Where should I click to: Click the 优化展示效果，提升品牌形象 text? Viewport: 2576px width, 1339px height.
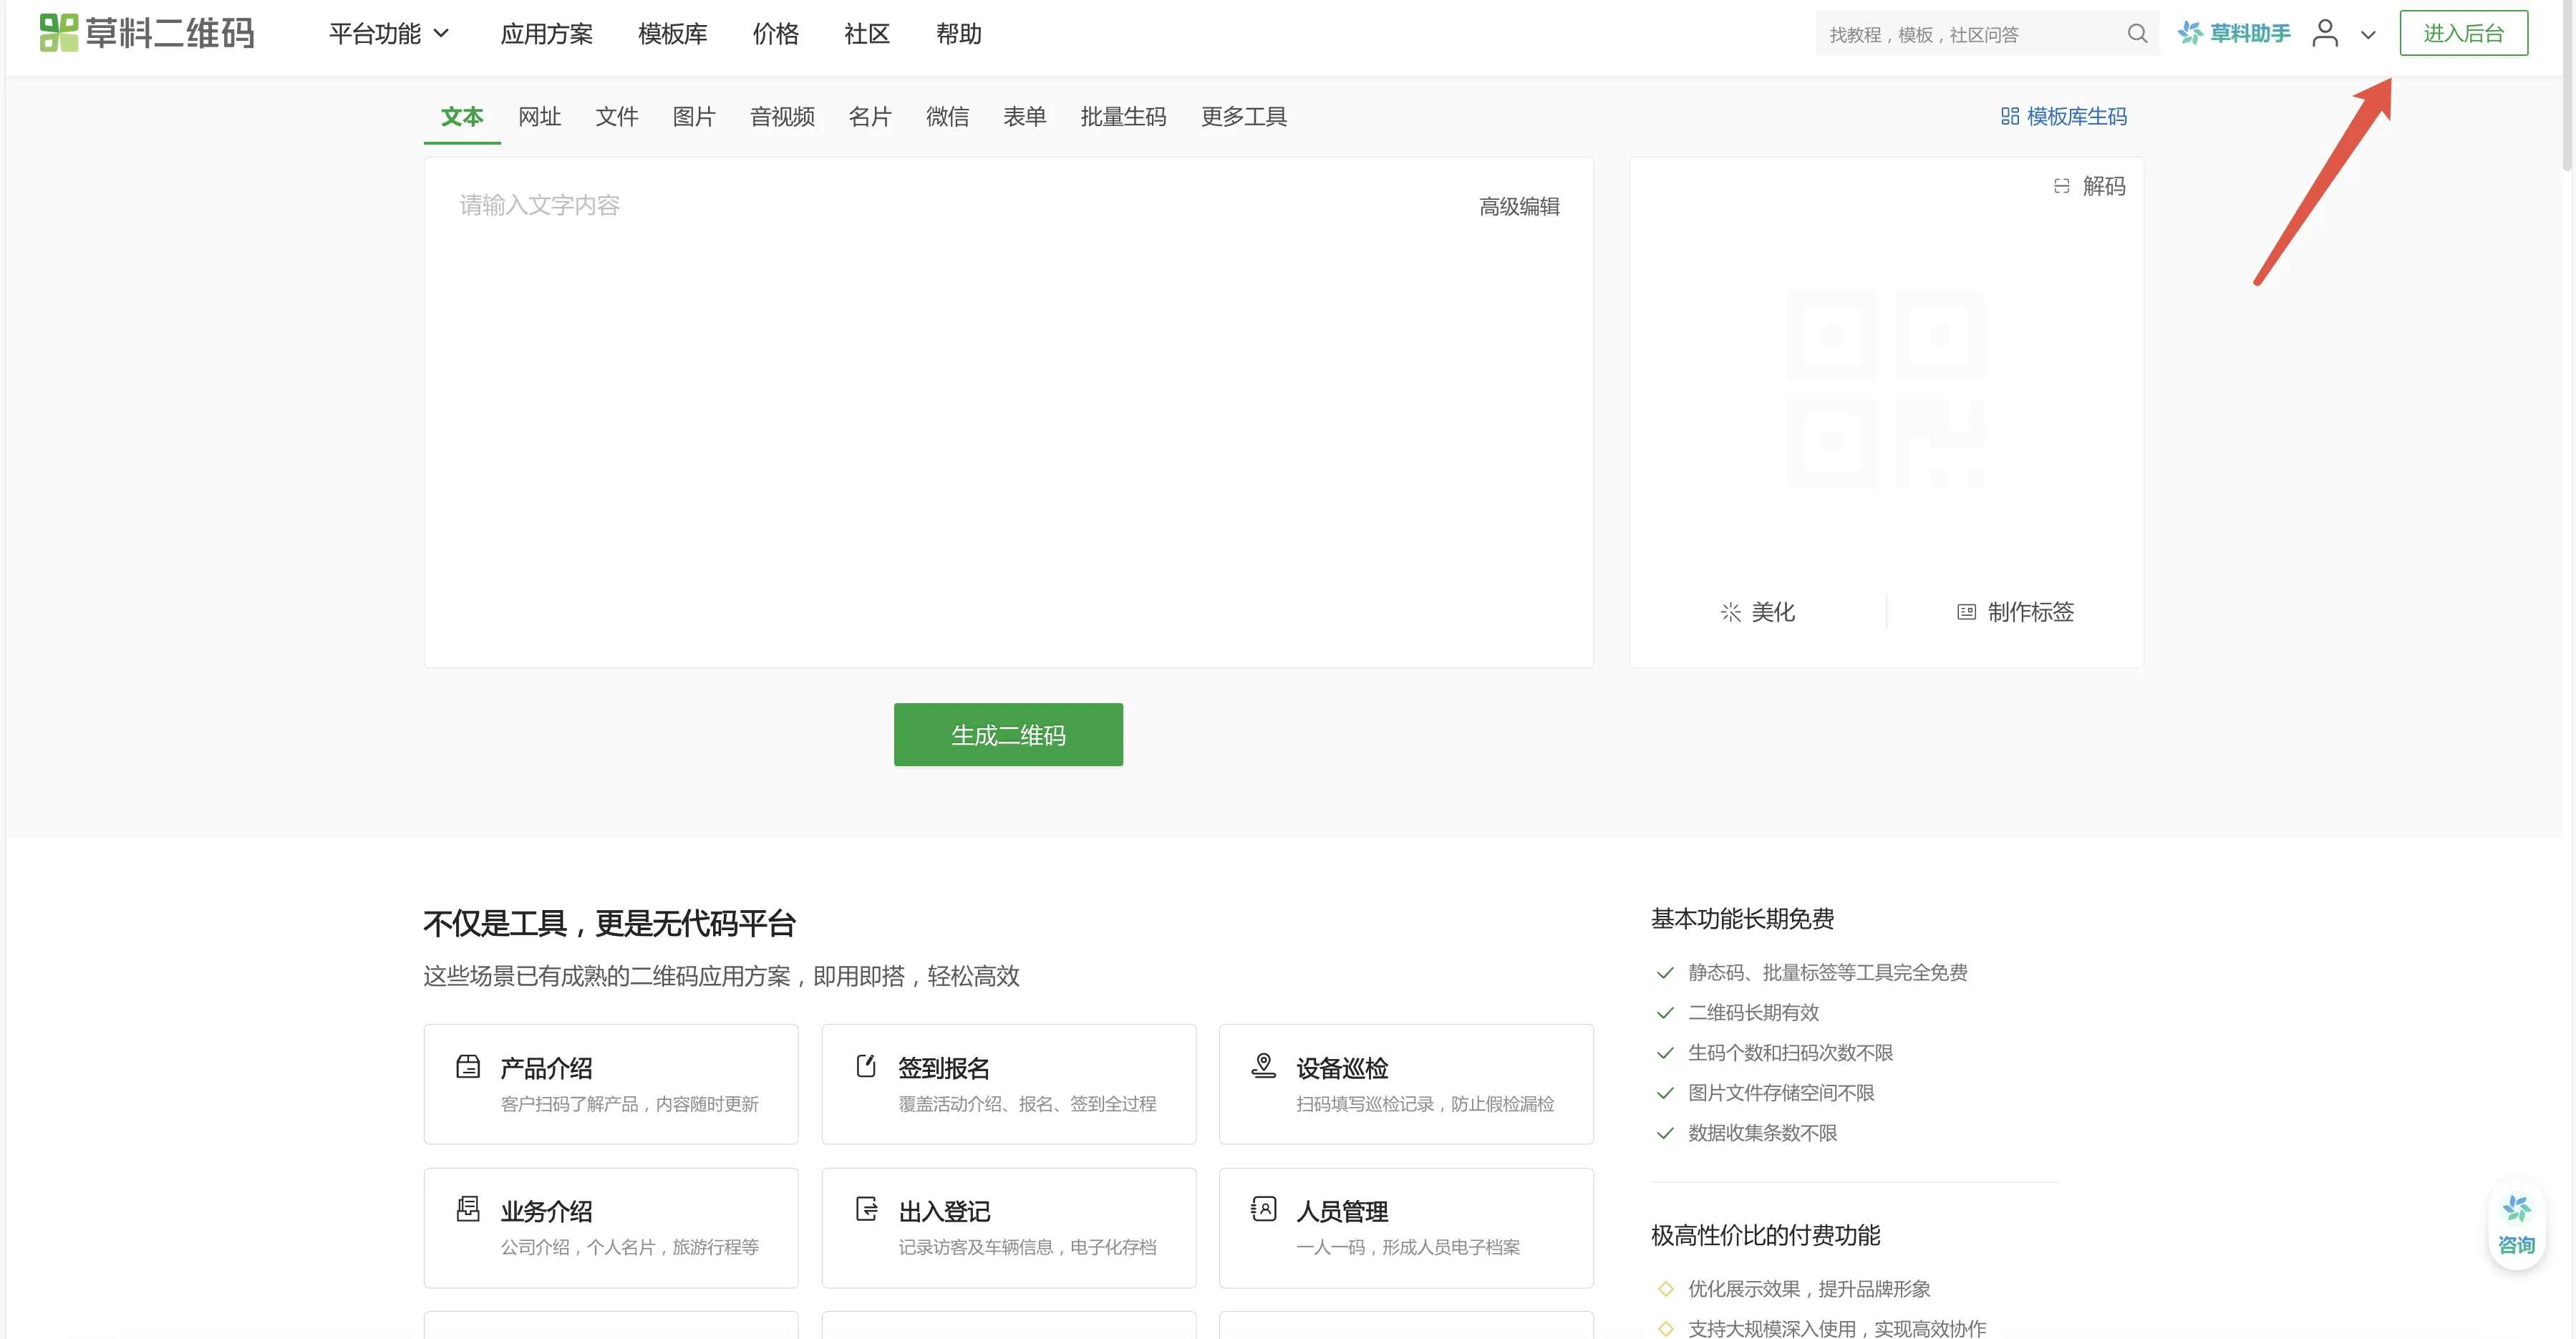point(1809,1289)
